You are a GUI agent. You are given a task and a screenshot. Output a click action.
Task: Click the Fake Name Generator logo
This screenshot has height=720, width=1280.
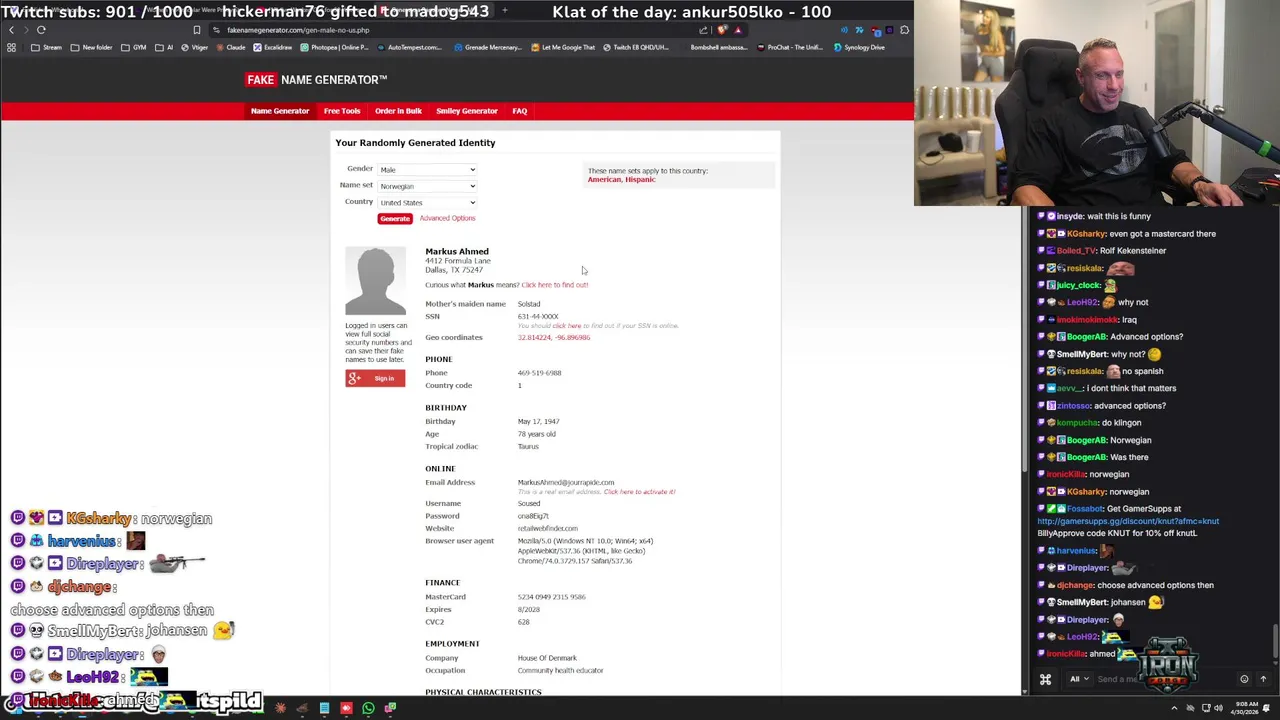pyautogui.click(x=316, y=80)
